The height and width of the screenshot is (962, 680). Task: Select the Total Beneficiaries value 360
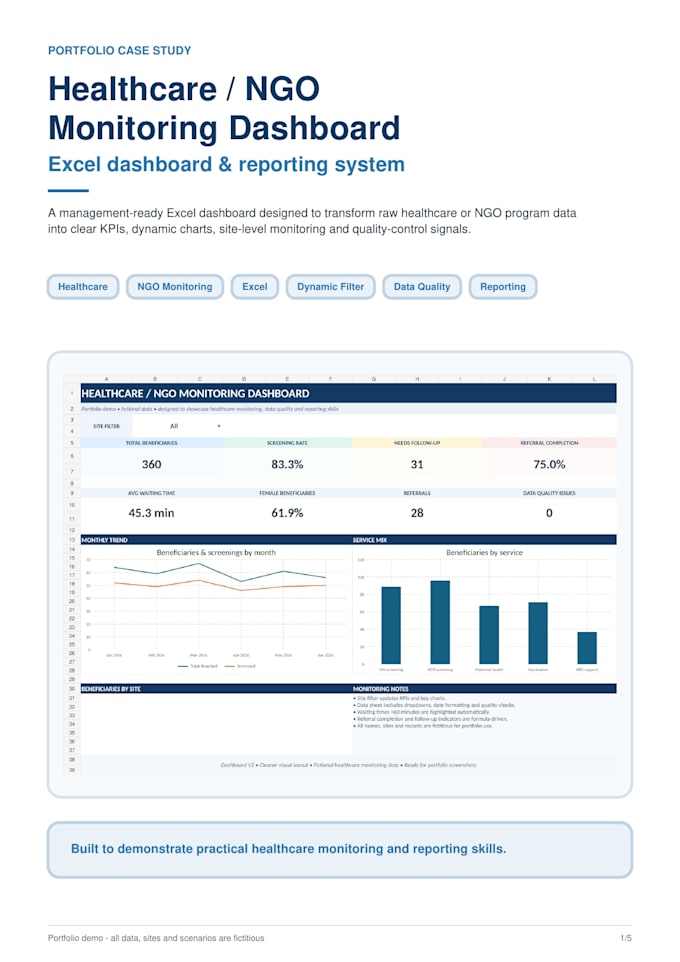tap(152, 464)
